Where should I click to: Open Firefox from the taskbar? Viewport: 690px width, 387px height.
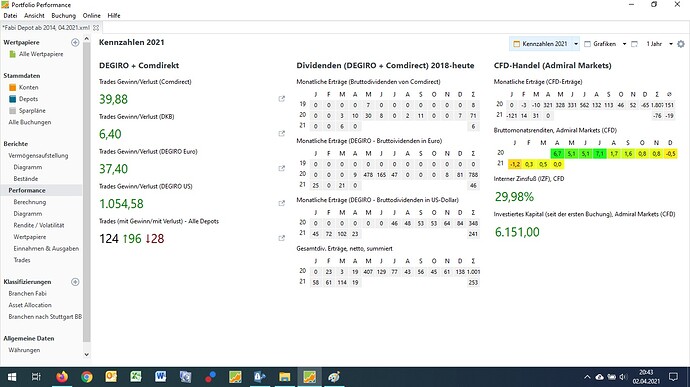coord(62,377)
